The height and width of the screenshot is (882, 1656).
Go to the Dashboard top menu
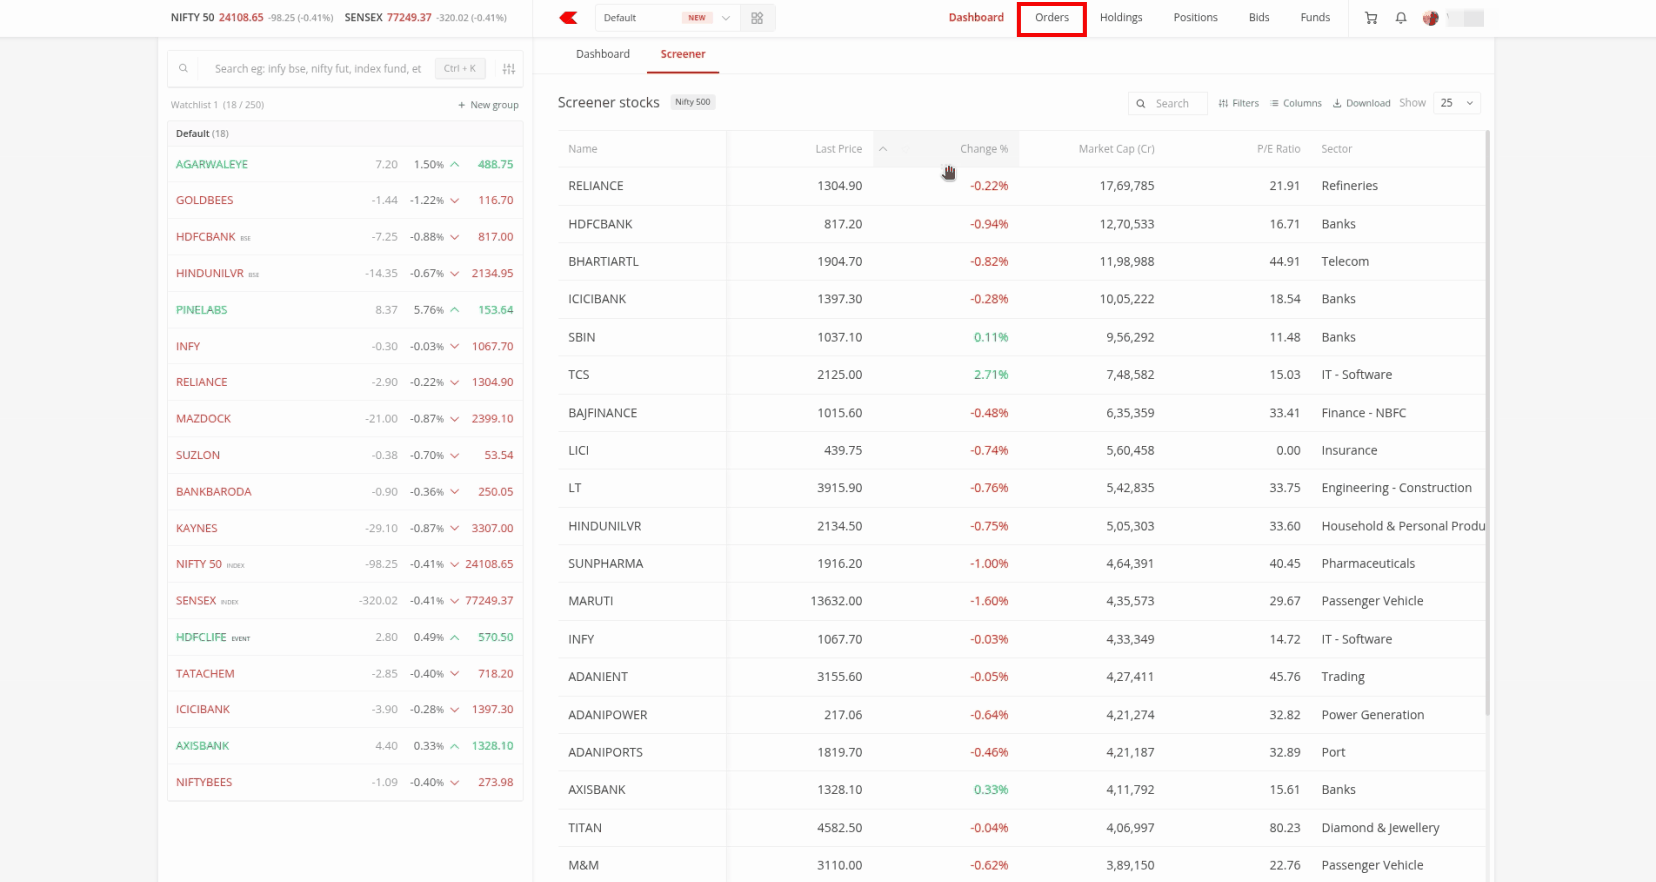pos(976,18)
